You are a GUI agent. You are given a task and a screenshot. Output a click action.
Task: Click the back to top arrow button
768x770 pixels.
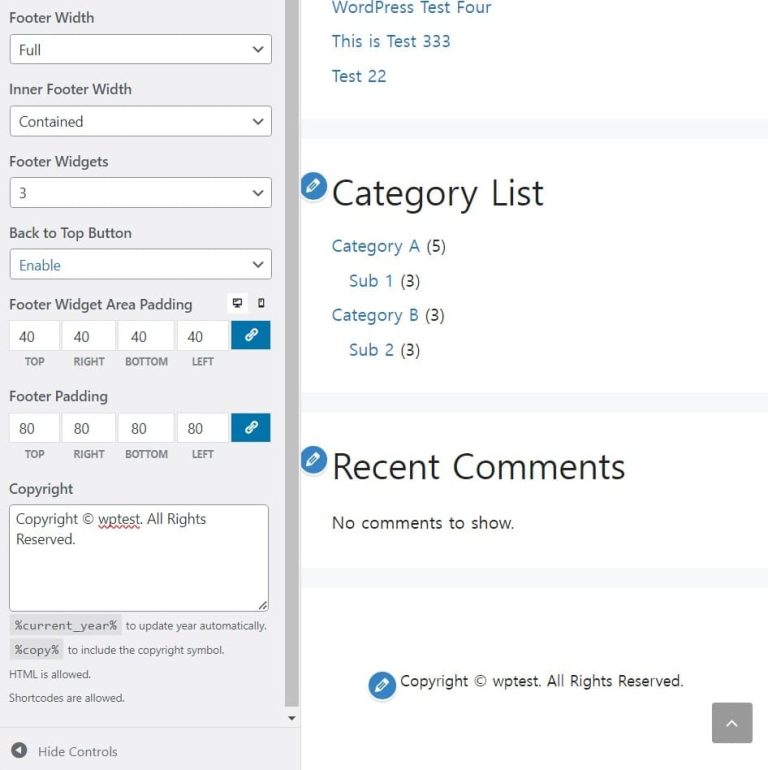coord(731,723)
